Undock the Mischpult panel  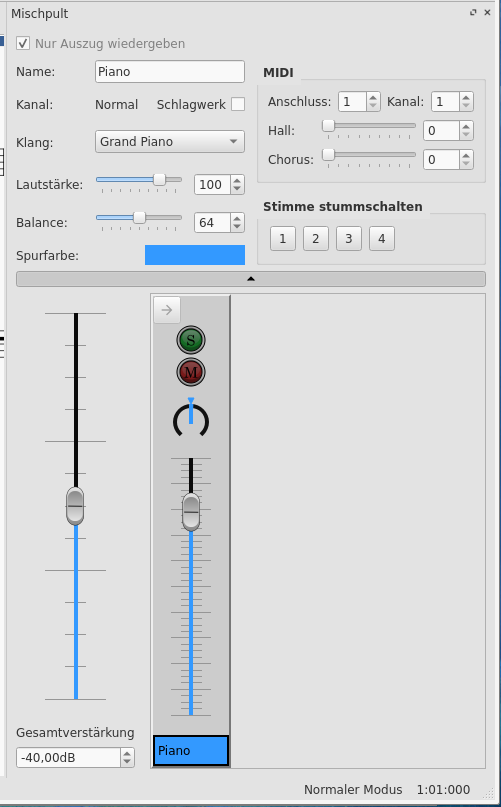click(x=473, y=13)
